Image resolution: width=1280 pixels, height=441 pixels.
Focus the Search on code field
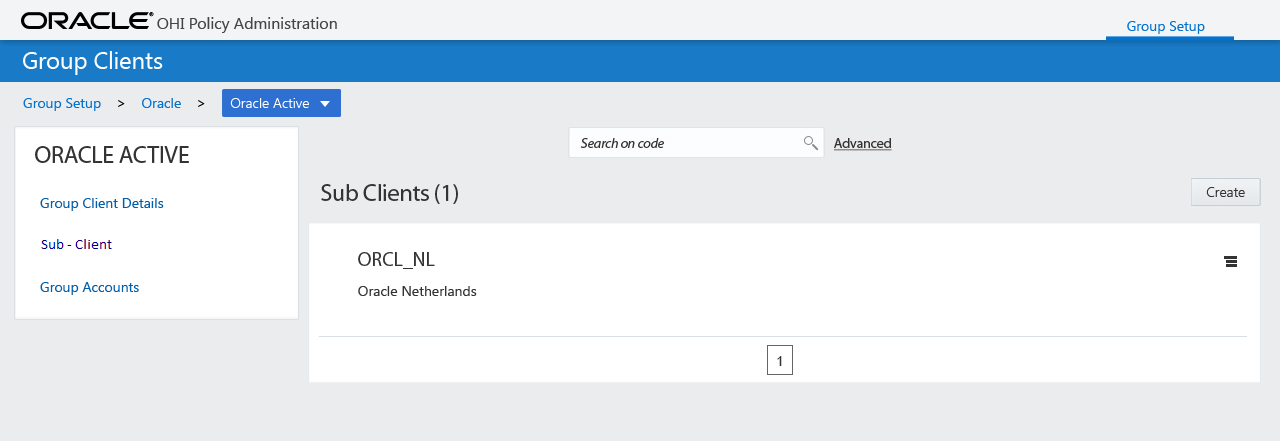click(x=696, y=143)
